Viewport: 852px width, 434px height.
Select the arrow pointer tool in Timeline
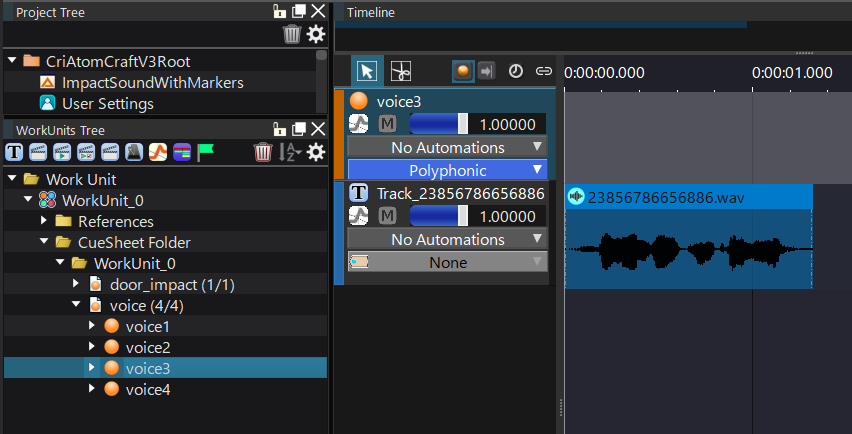point(367,71)
